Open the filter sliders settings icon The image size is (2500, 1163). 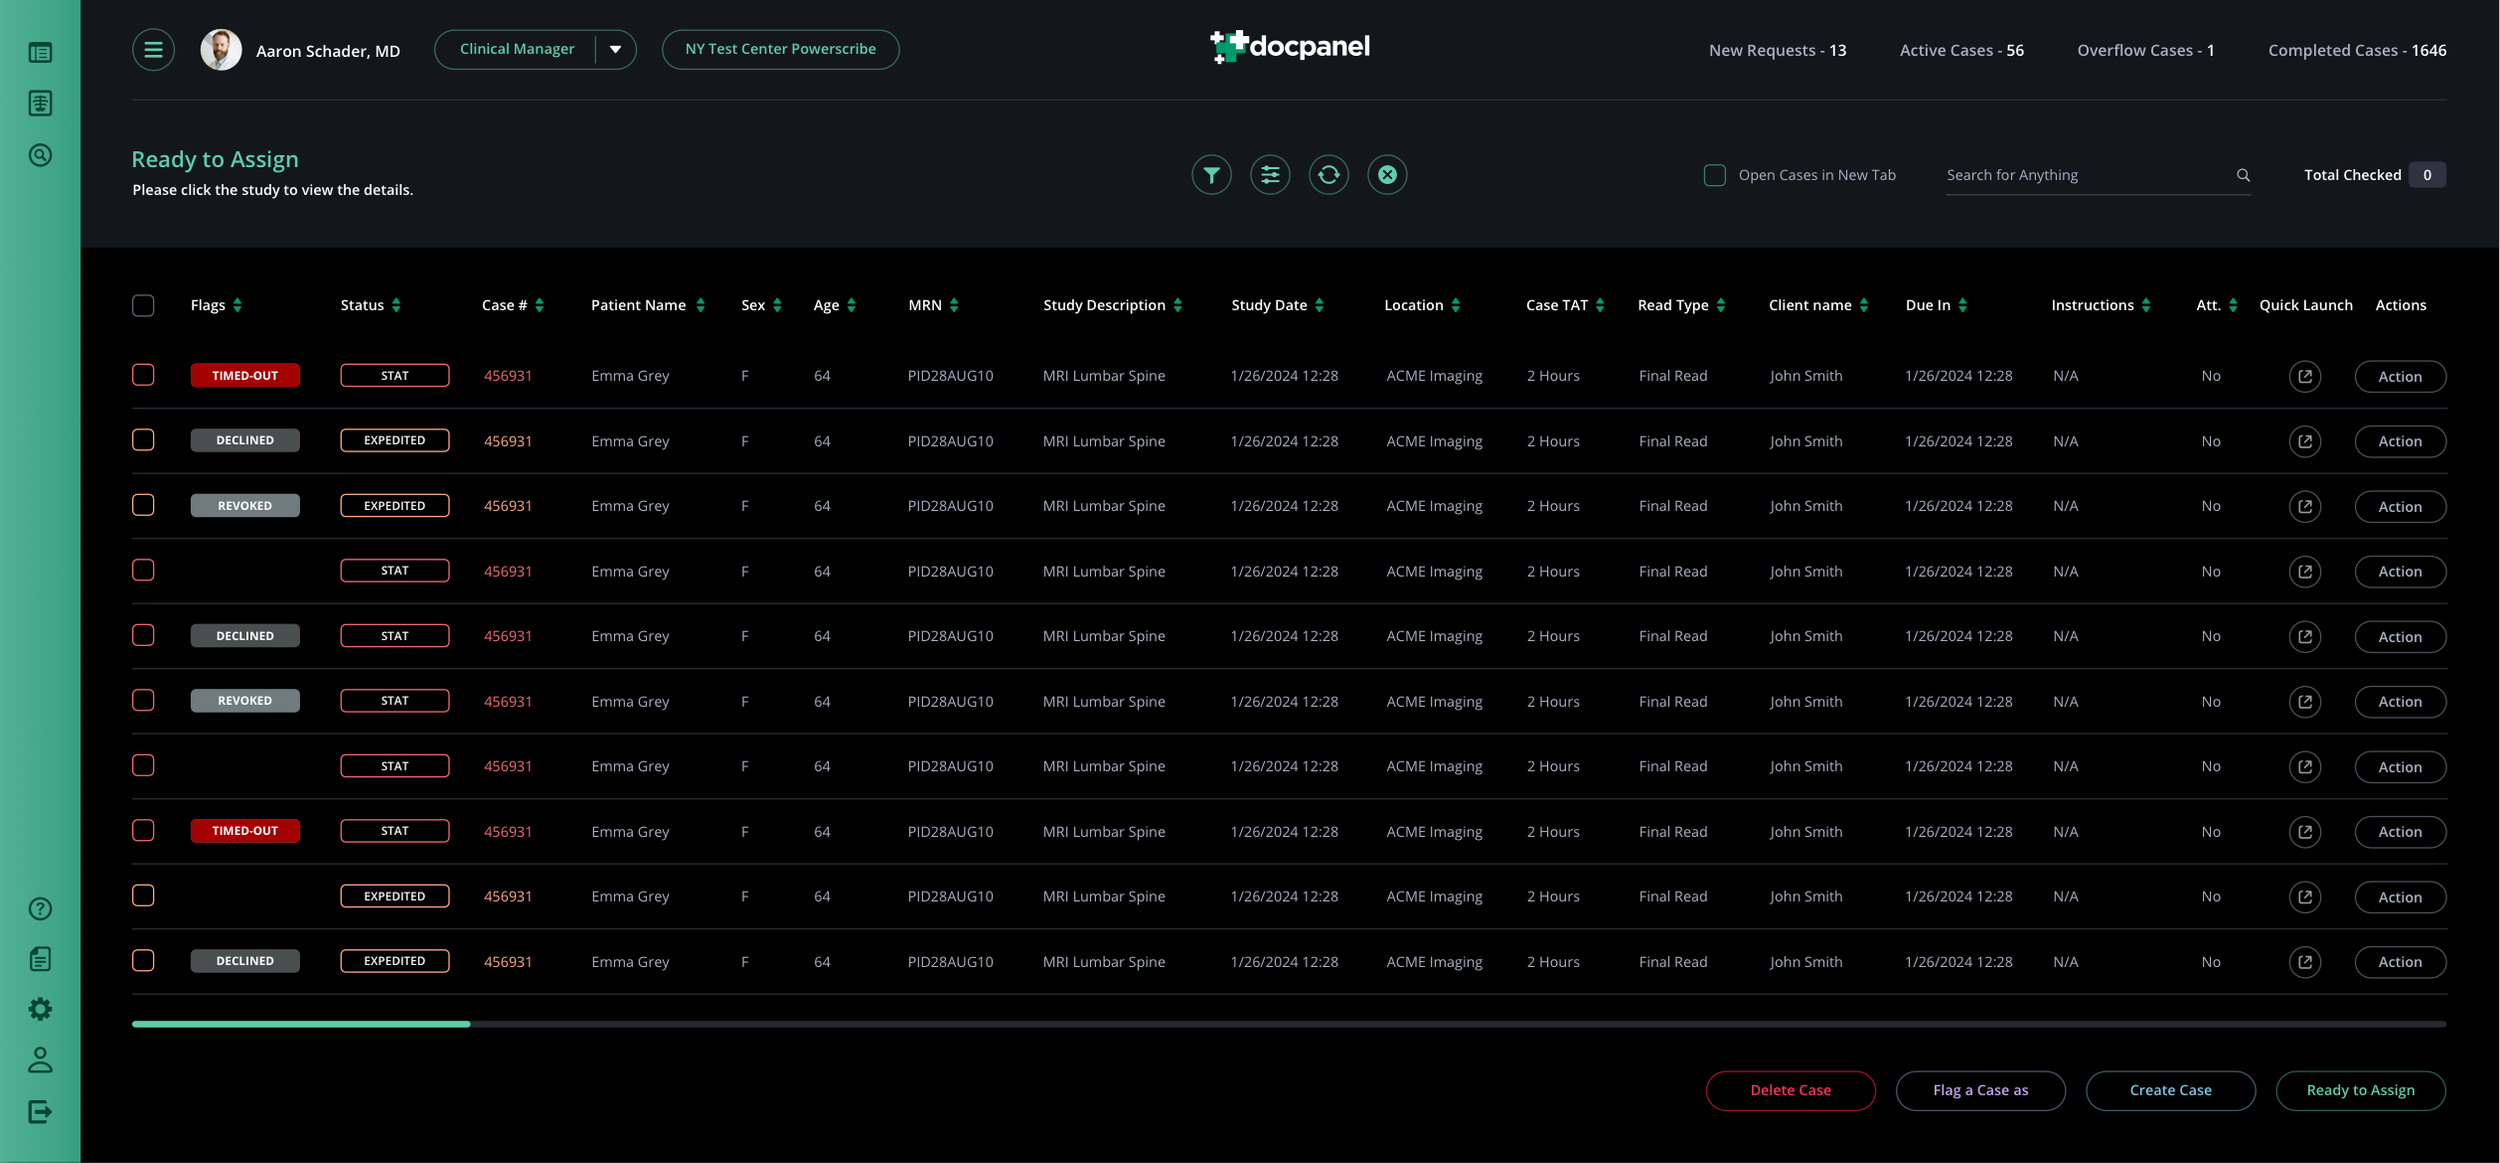(x=1270, y=175)
